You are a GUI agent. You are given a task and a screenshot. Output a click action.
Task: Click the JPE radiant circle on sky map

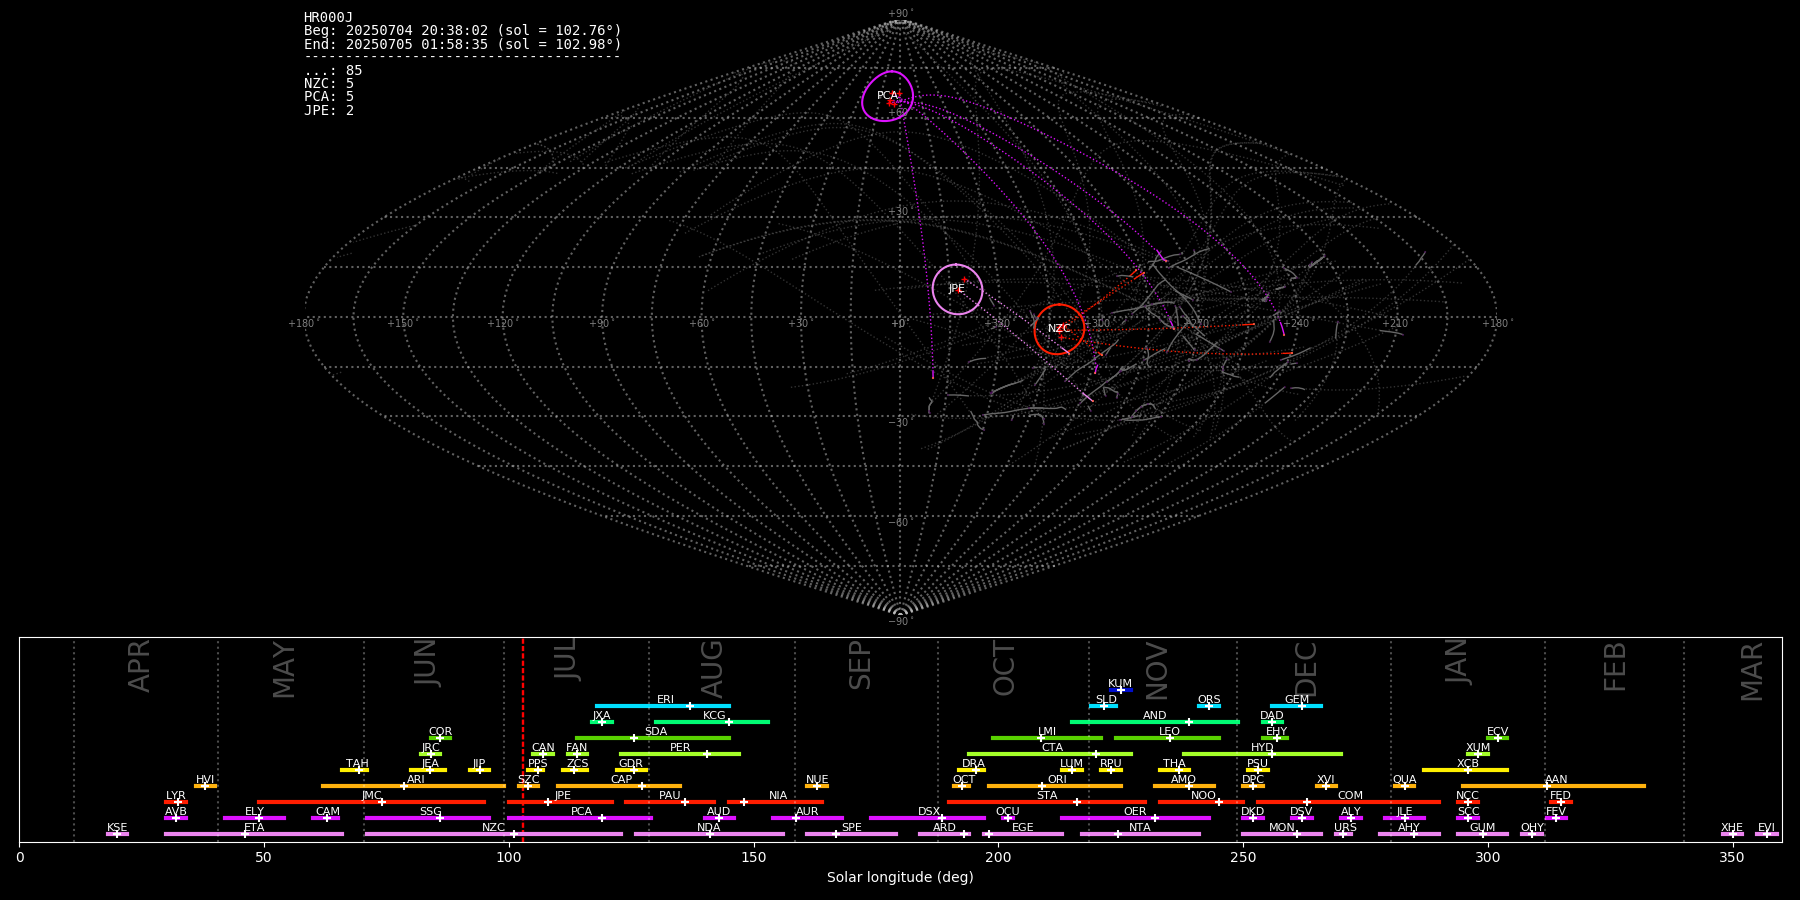[x=957, y=289]
